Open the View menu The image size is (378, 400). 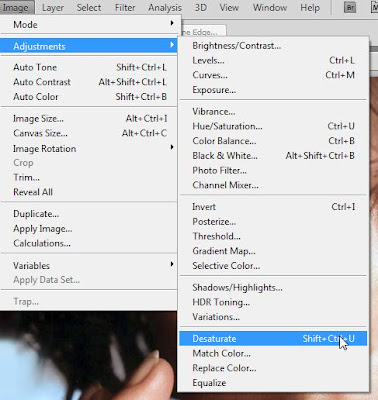pos(229,7)
